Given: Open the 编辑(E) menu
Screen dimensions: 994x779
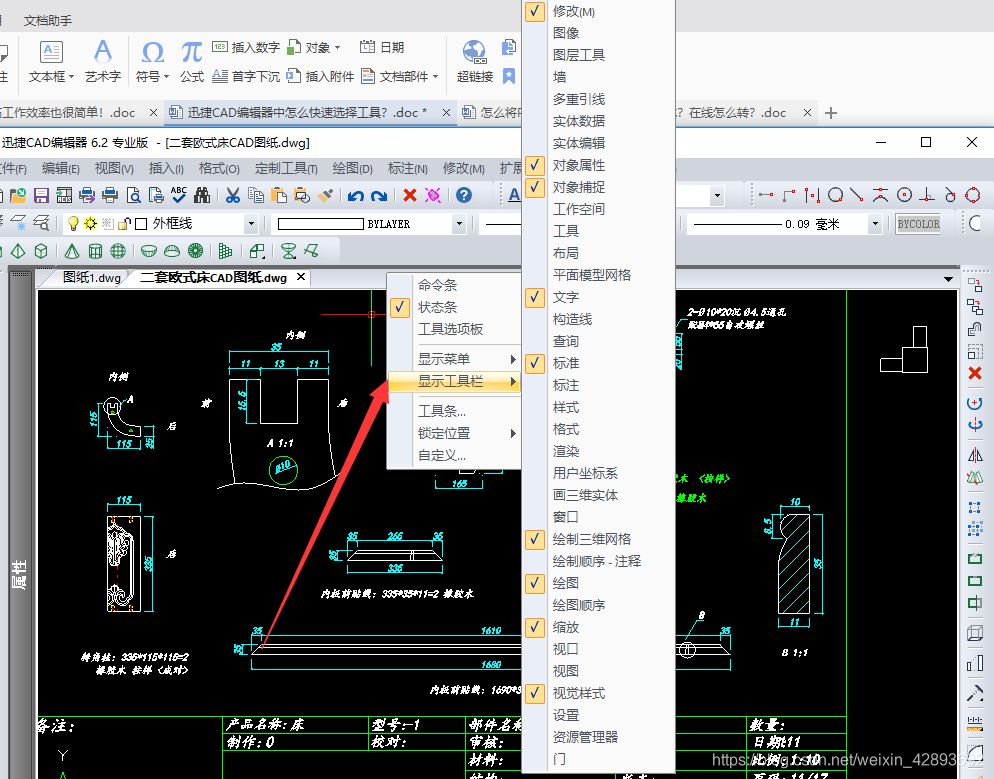Looking at the screenshot, I should coord(60,169).
